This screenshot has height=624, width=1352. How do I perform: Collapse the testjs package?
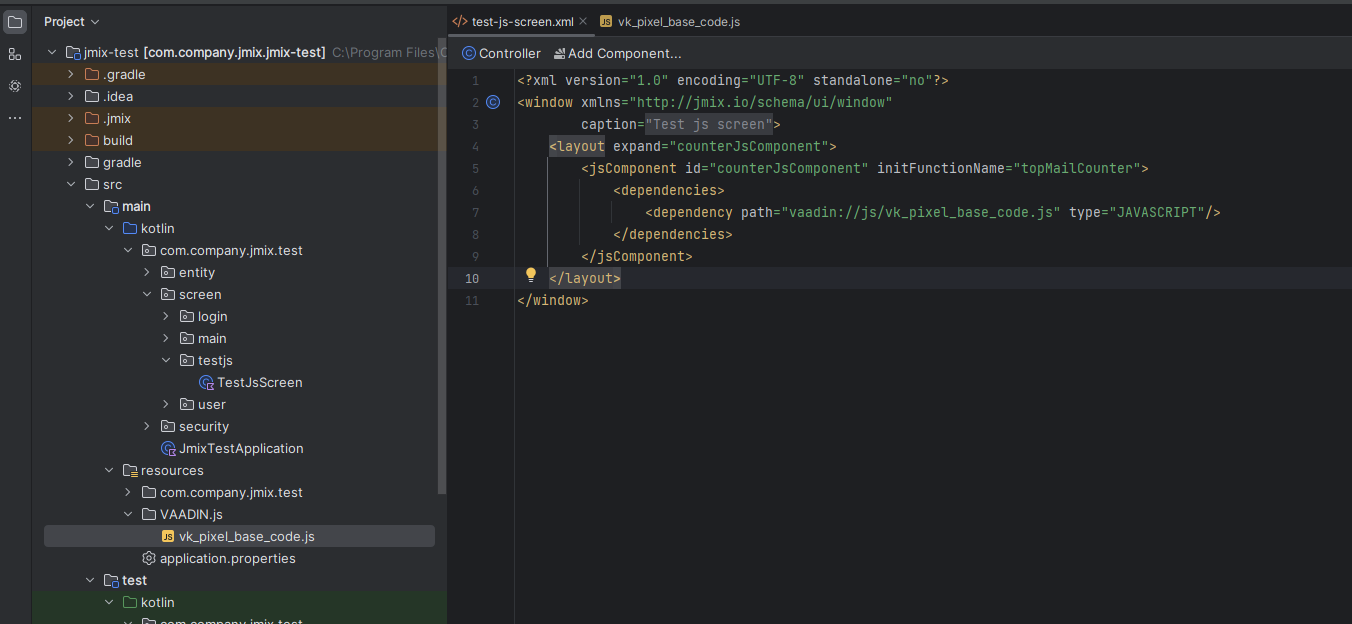(x=166, y=360)
